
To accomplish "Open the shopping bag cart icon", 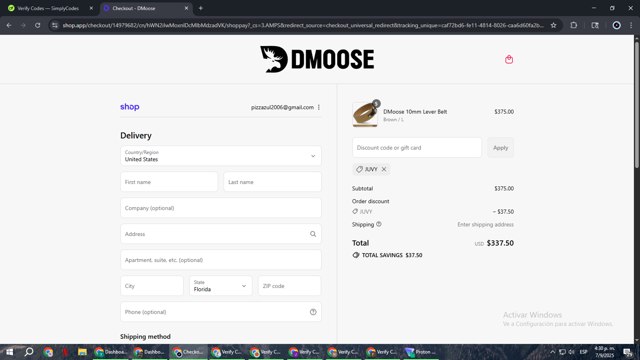I will 509,60.
